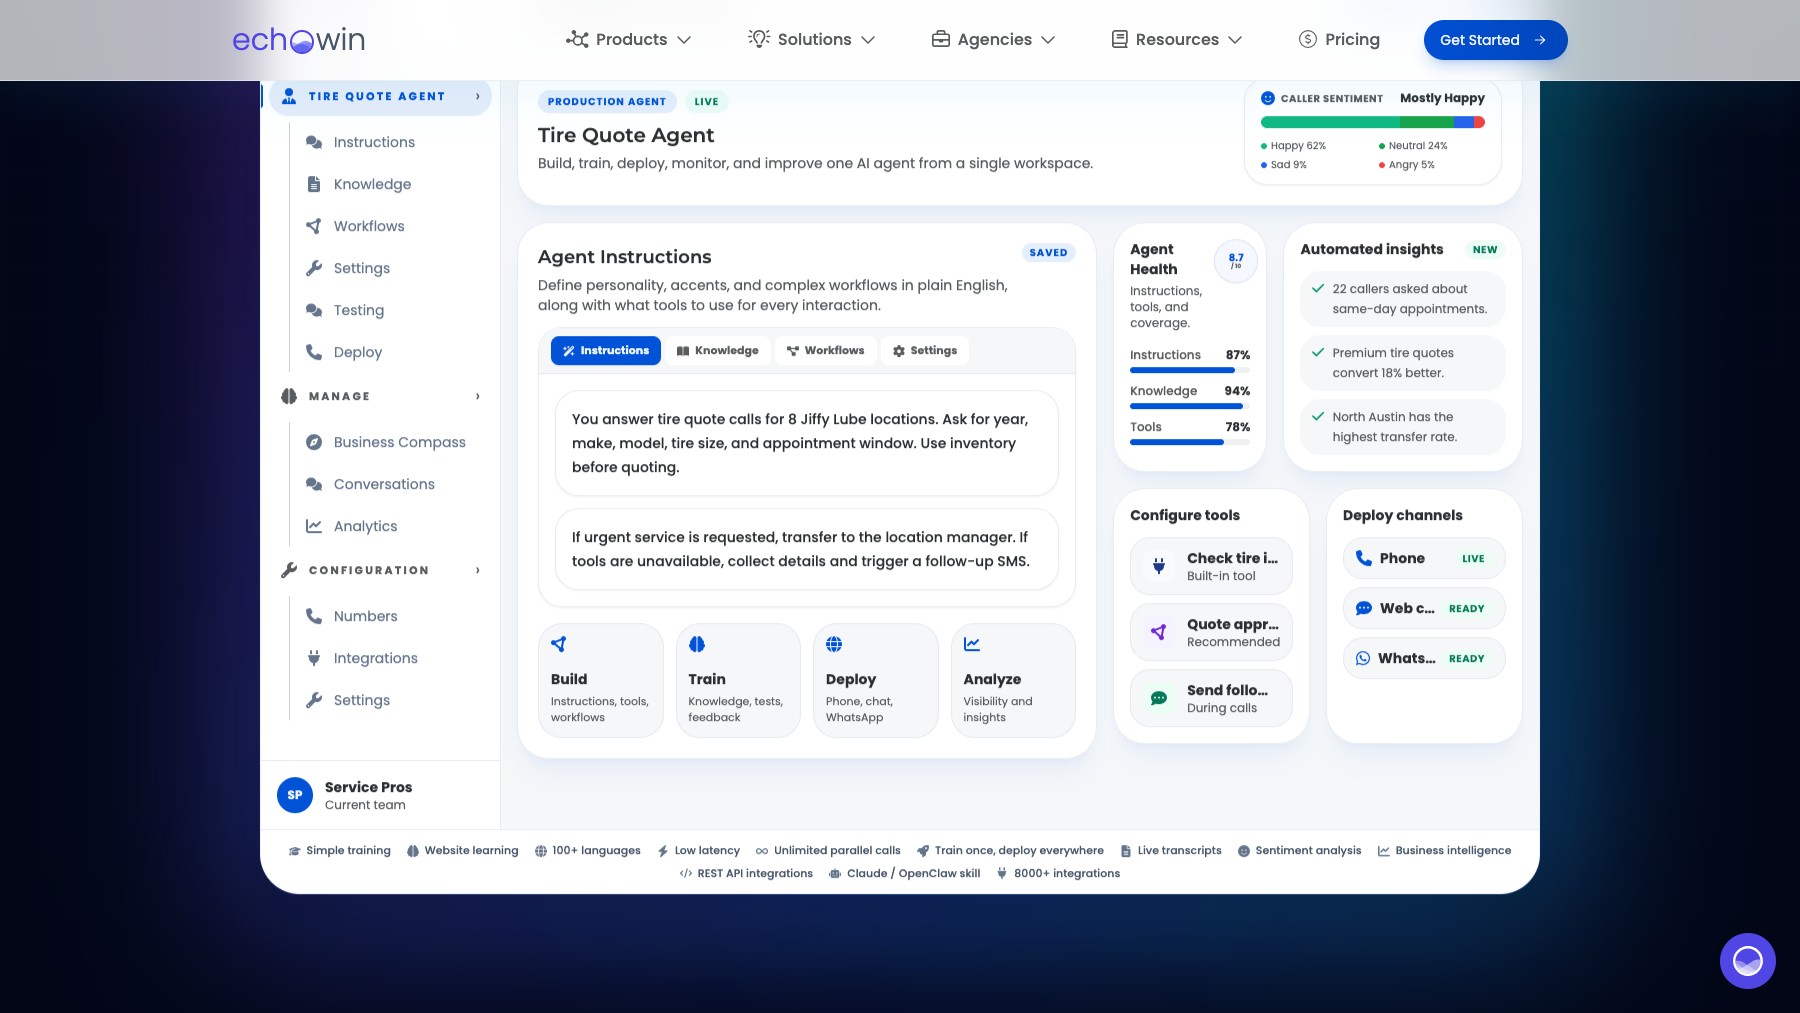Open the Conversations sidebar item
1800x1013 pixels.
pyautogui.click(x=384, y=484)
